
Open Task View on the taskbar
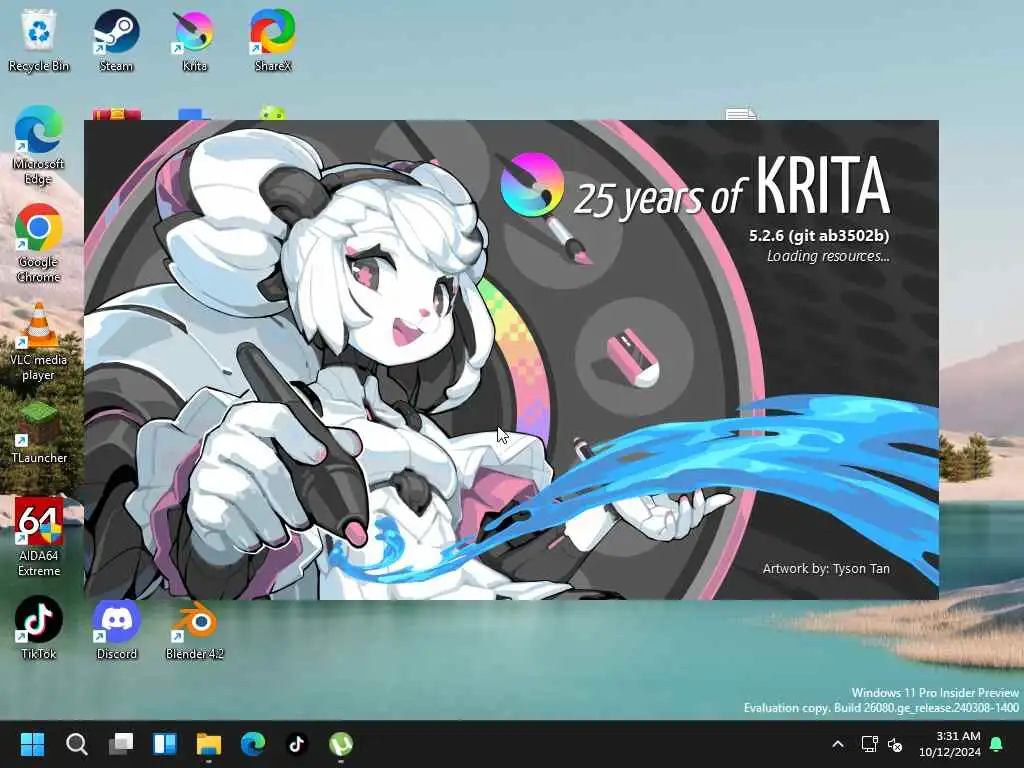click(x=121, y=744)
